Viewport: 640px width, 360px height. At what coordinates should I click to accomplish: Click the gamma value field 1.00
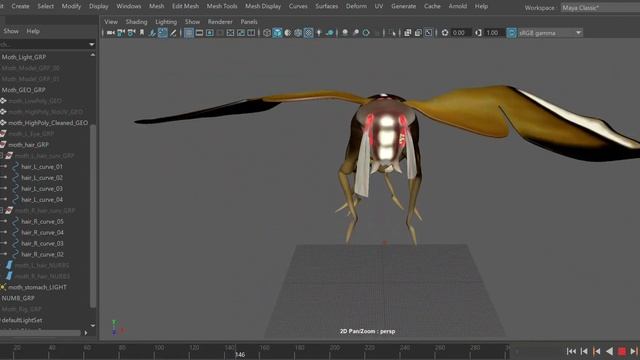(x=494, y=33)
